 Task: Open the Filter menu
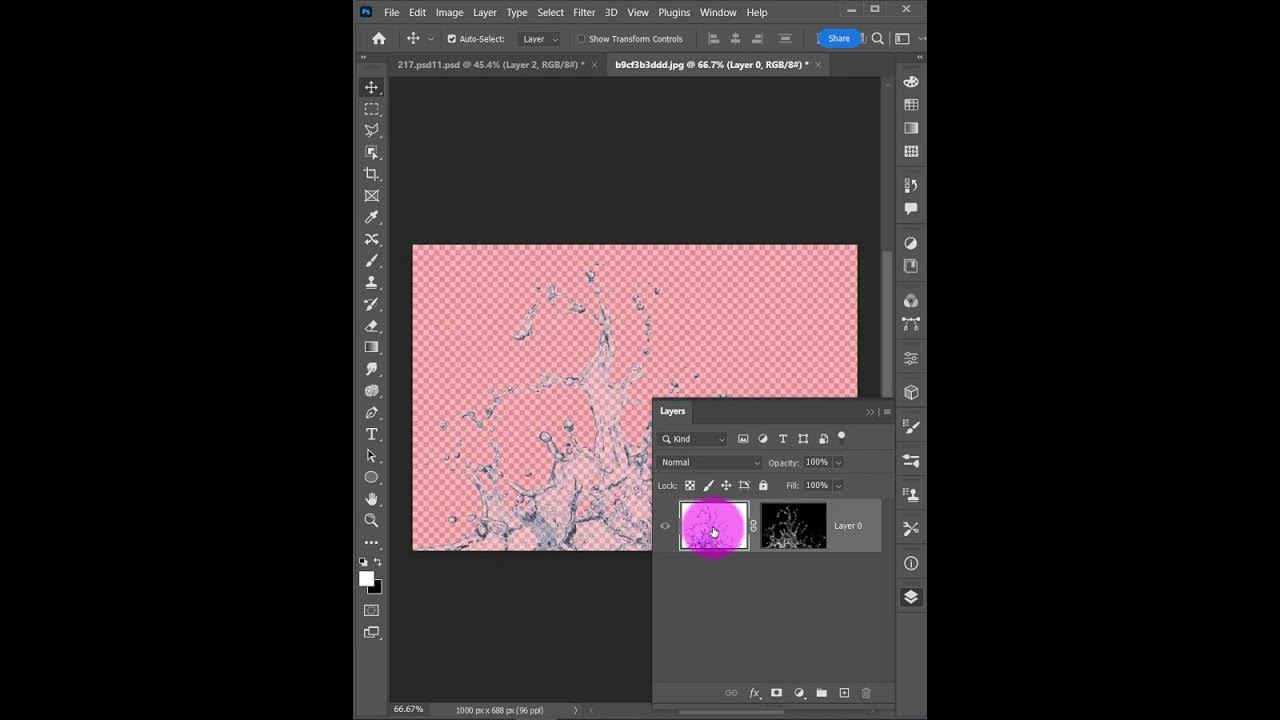point(584,12)
